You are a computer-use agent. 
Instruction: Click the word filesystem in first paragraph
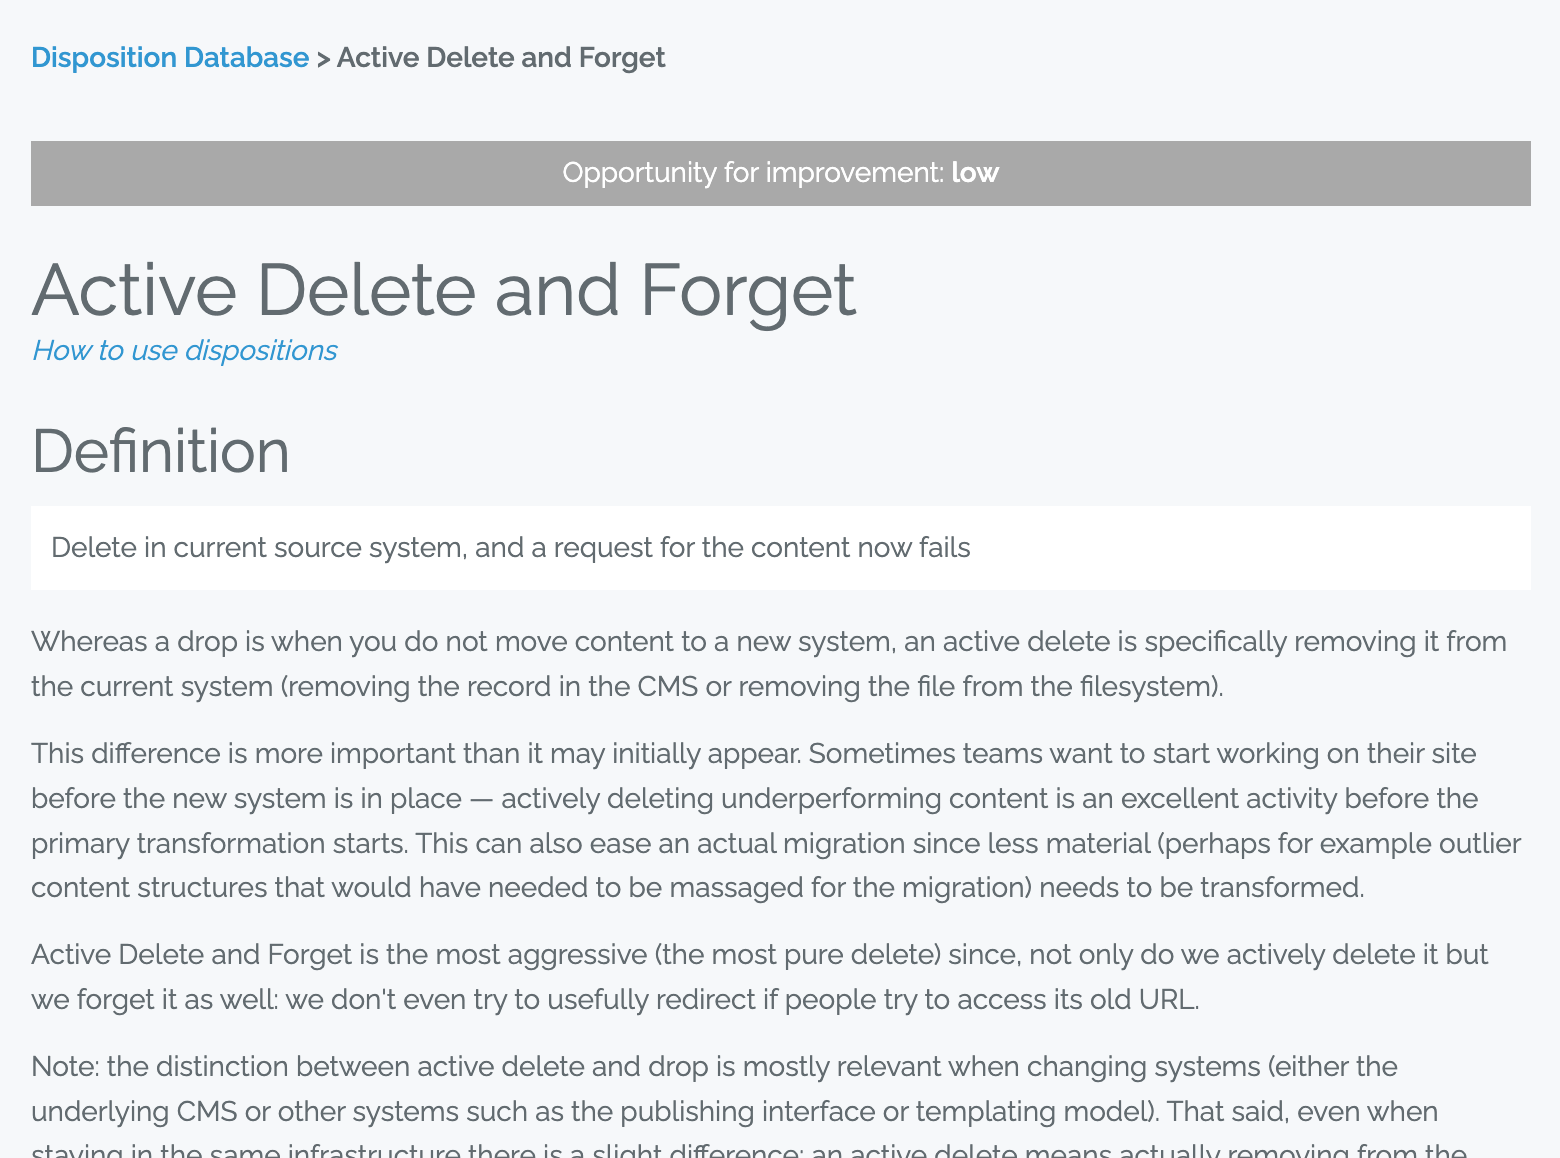(x=1148, y=687)
